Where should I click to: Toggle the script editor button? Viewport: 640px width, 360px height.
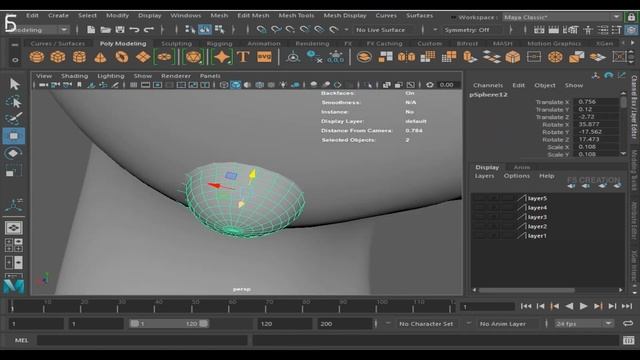point(629,340)
